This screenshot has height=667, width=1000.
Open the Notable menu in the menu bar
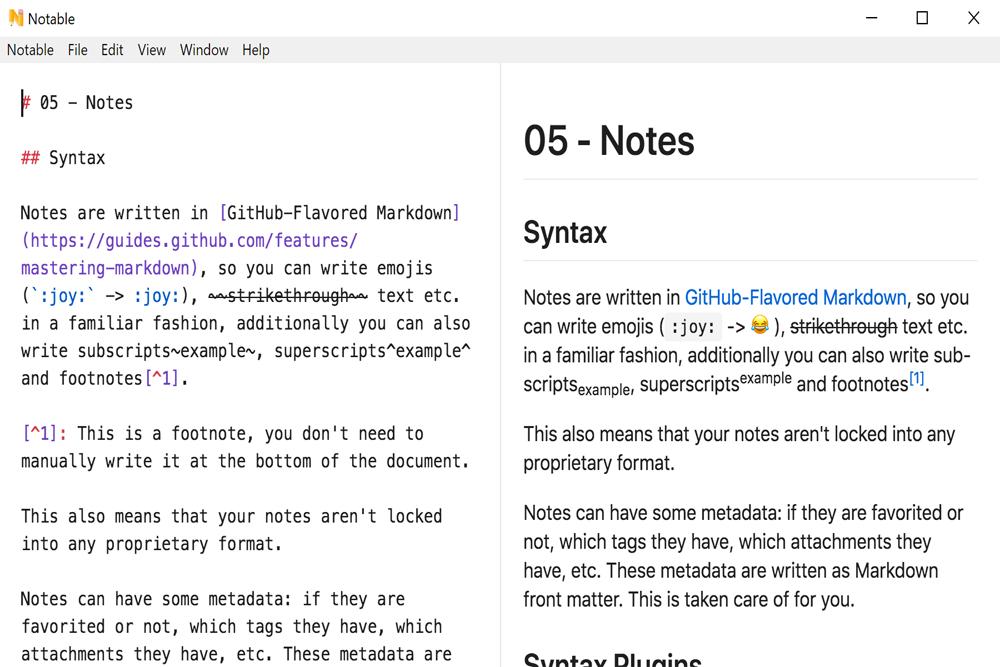tap(30, 50)
